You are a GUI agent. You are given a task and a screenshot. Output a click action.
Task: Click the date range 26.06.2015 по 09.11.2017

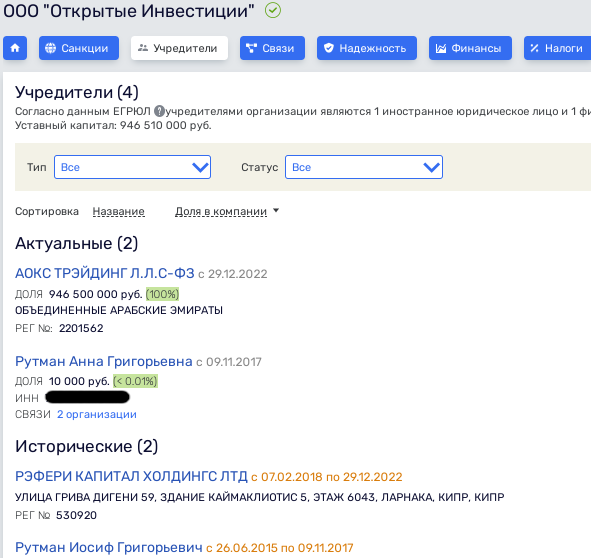pyautogui.click(x=285, y=548)
